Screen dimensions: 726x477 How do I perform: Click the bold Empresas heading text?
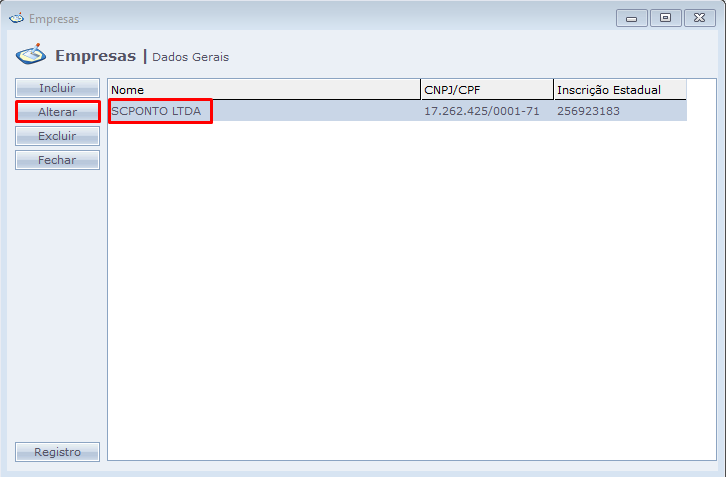95,56
